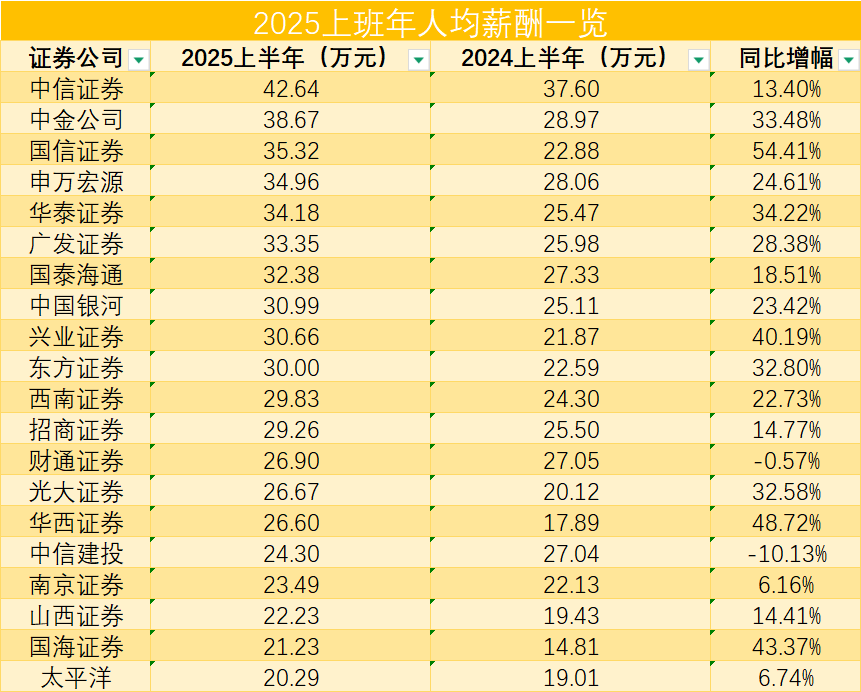This screenshot has width=861, height=692.
Task: Select the 华泰证券 2024 value 25.47
Action: (x=571, y=212)
